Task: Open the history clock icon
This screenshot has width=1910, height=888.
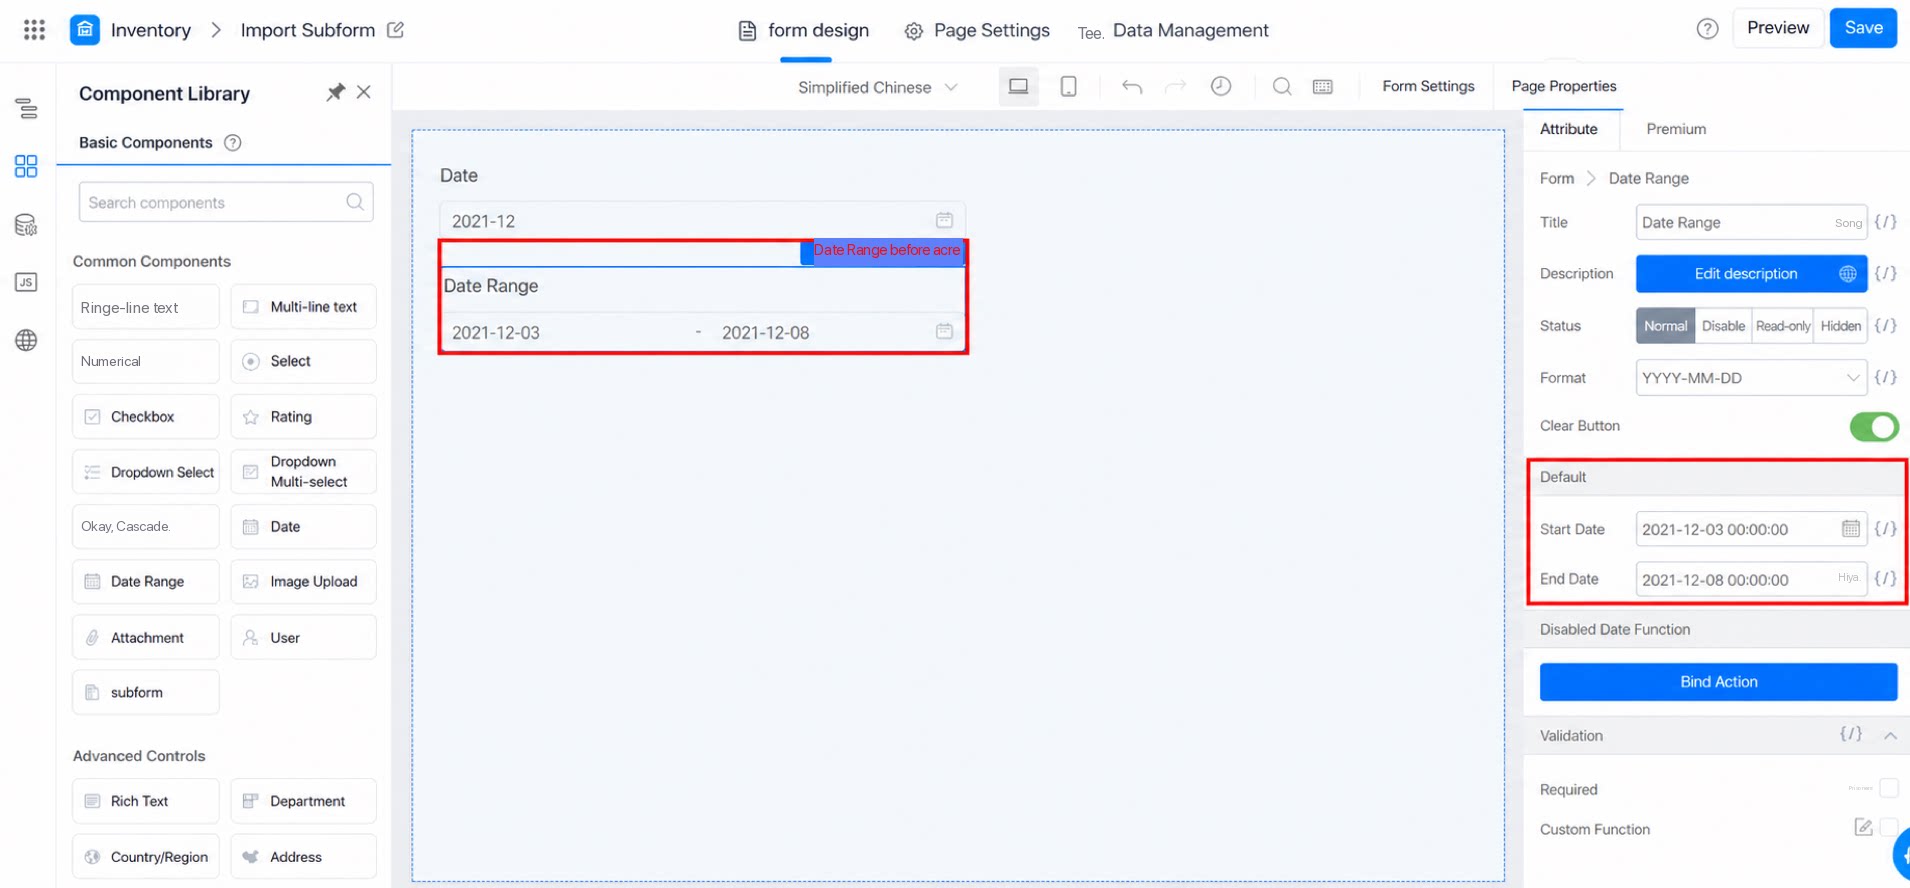Action: click(1221, 87)
